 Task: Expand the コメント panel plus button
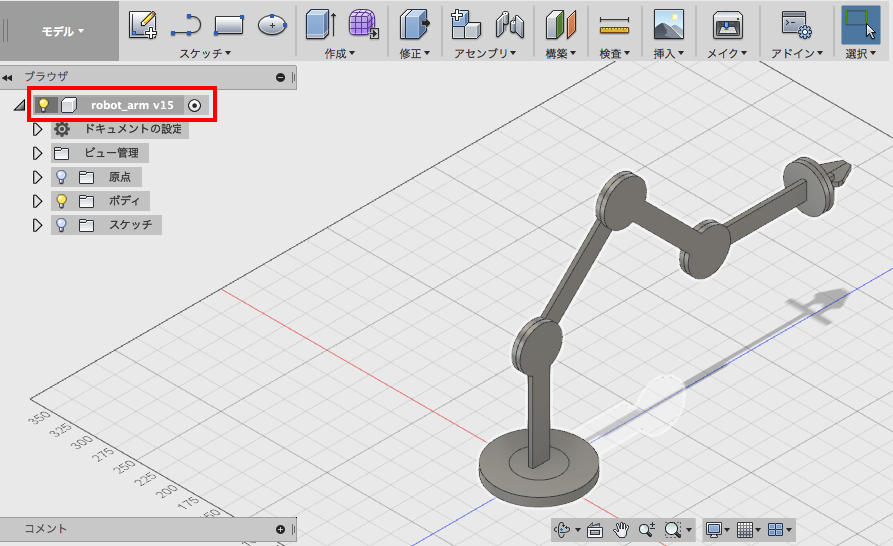pos(280,529)
